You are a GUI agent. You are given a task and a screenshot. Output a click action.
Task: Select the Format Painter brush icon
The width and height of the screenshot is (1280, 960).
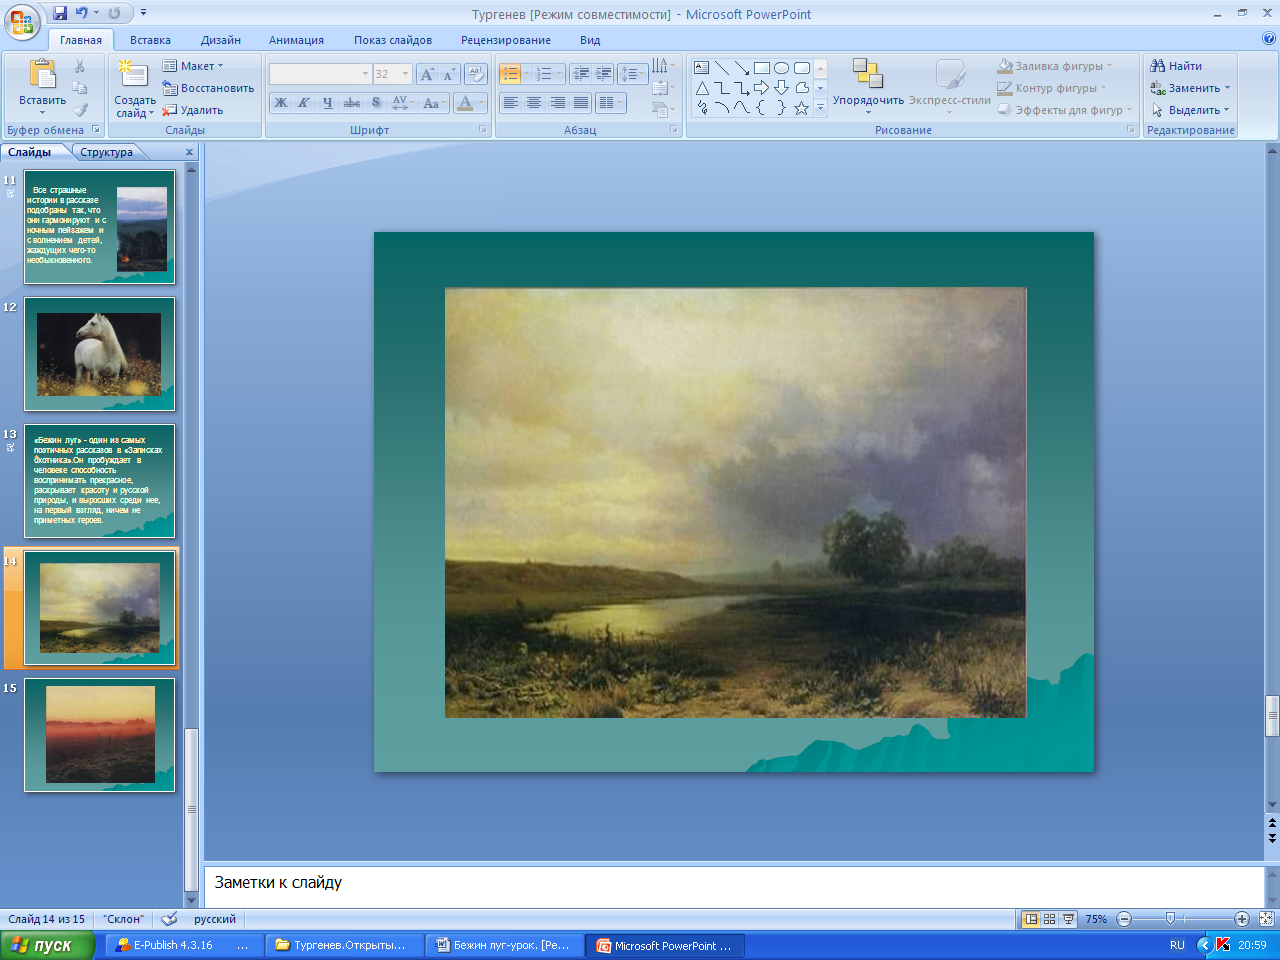(x=80, y=110)
